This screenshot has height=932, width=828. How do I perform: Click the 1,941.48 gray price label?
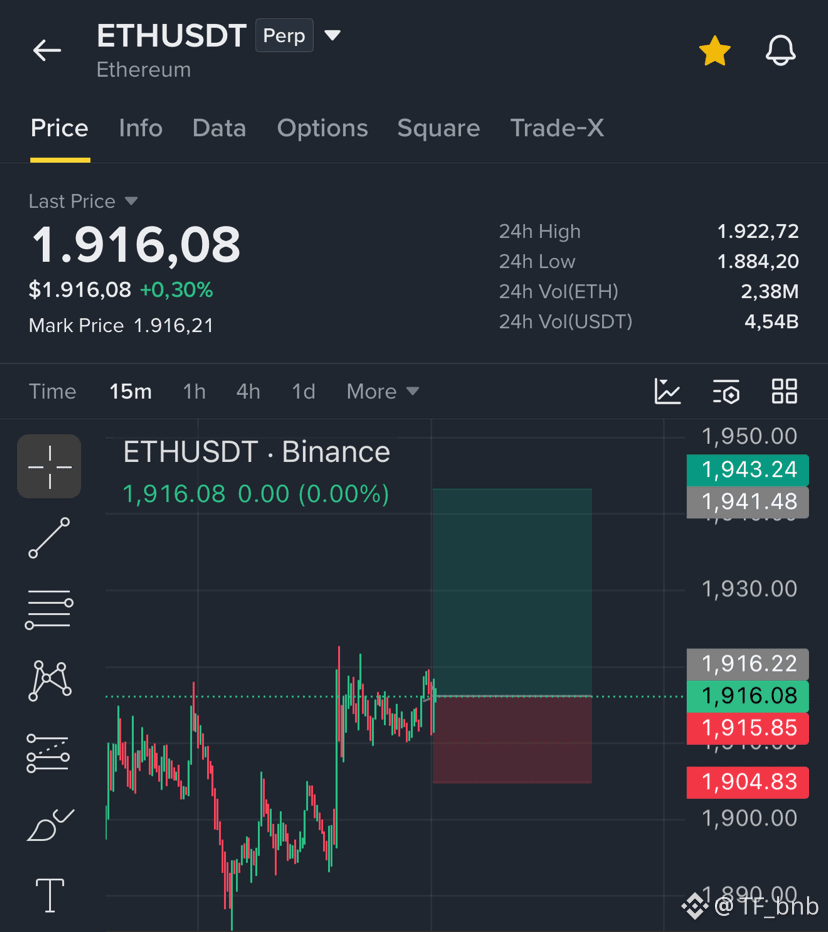(748, 502)
